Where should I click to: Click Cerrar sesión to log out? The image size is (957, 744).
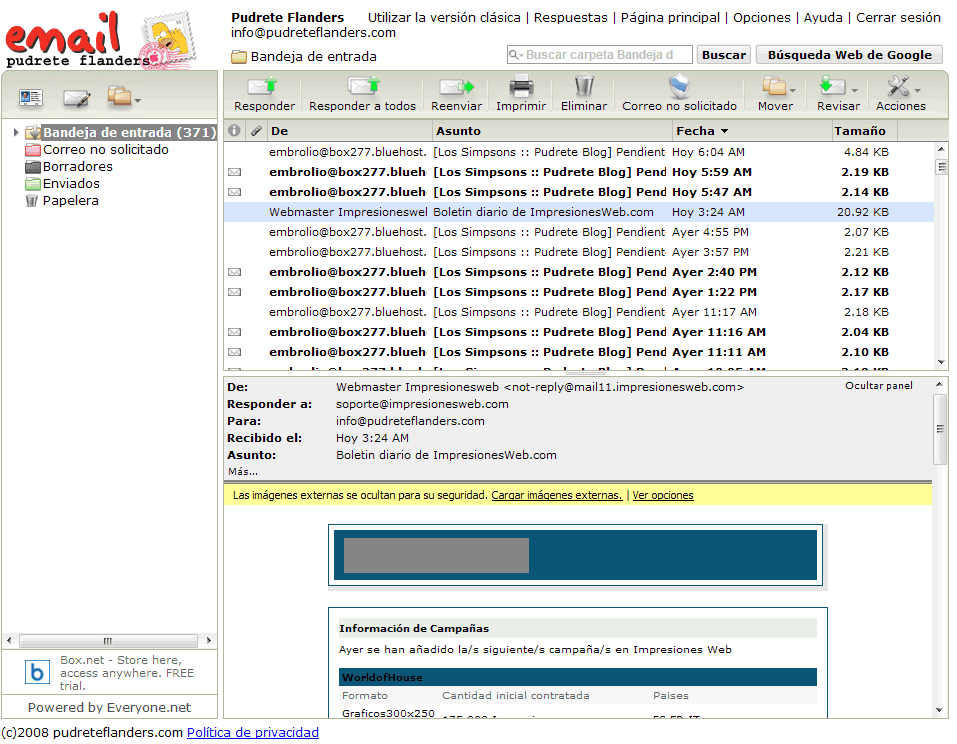[898, 18]
